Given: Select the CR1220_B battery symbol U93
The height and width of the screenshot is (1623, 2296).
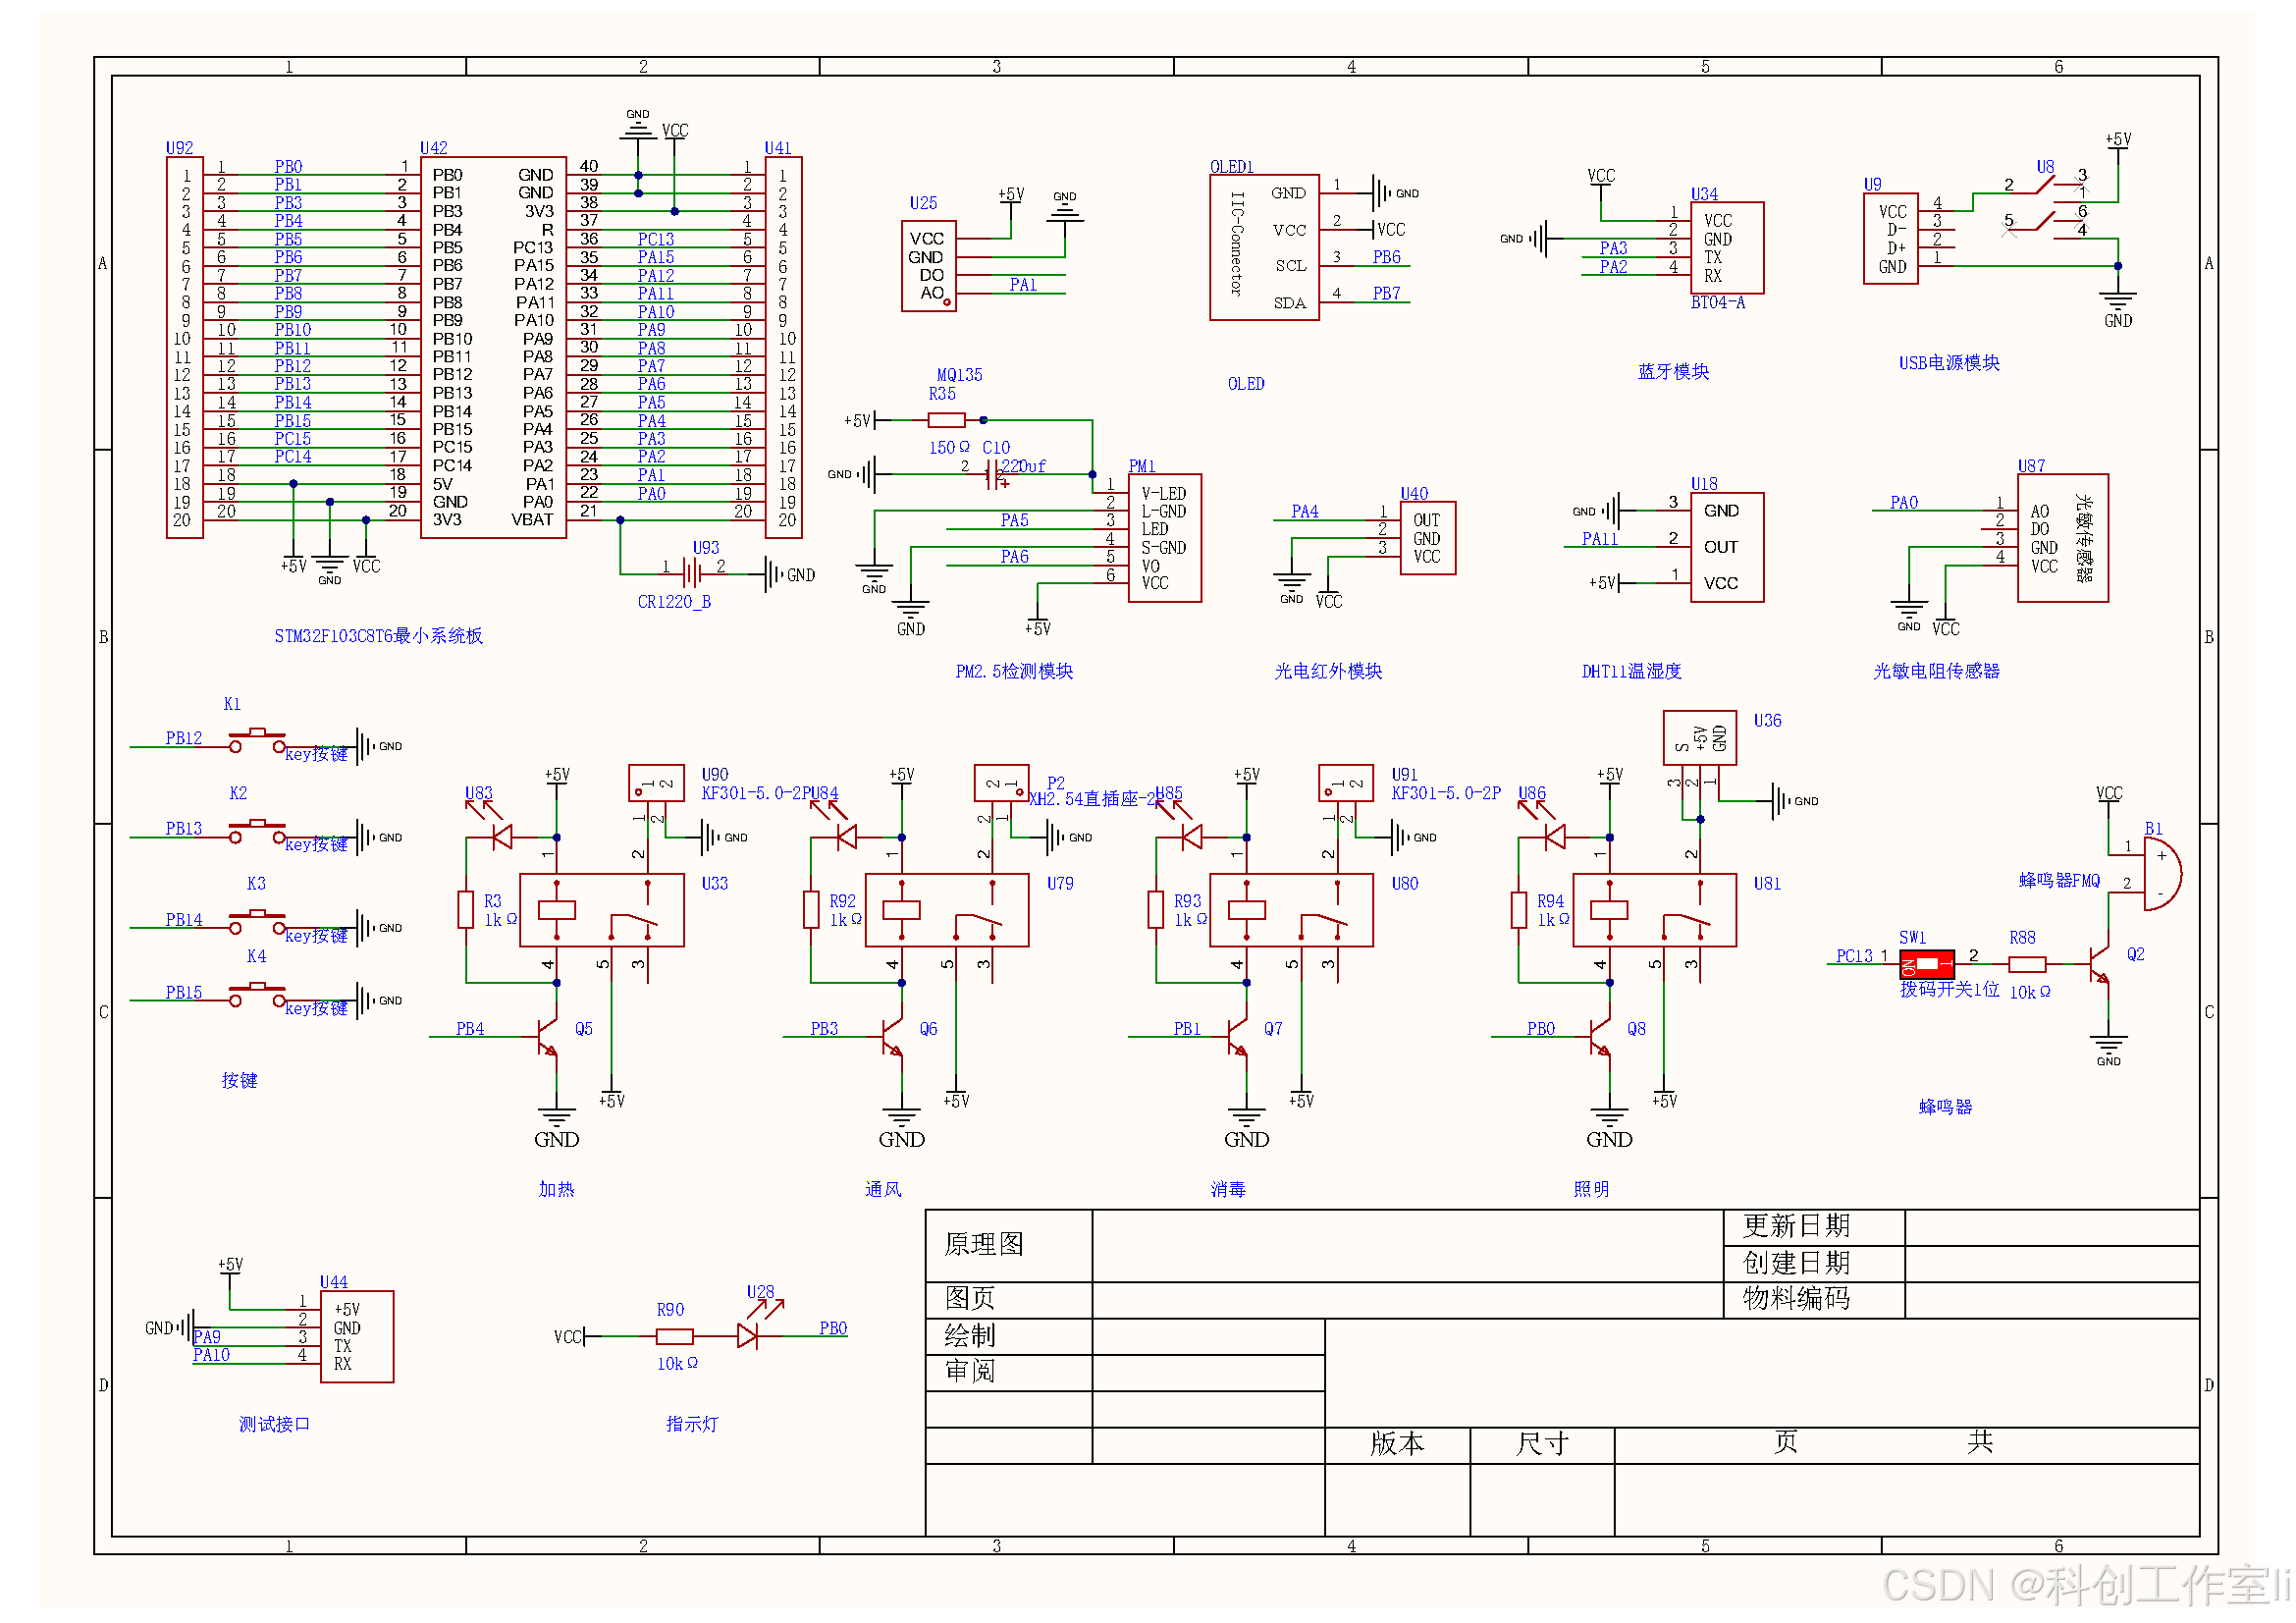Looking at the screenshot, I should point(693,573).
